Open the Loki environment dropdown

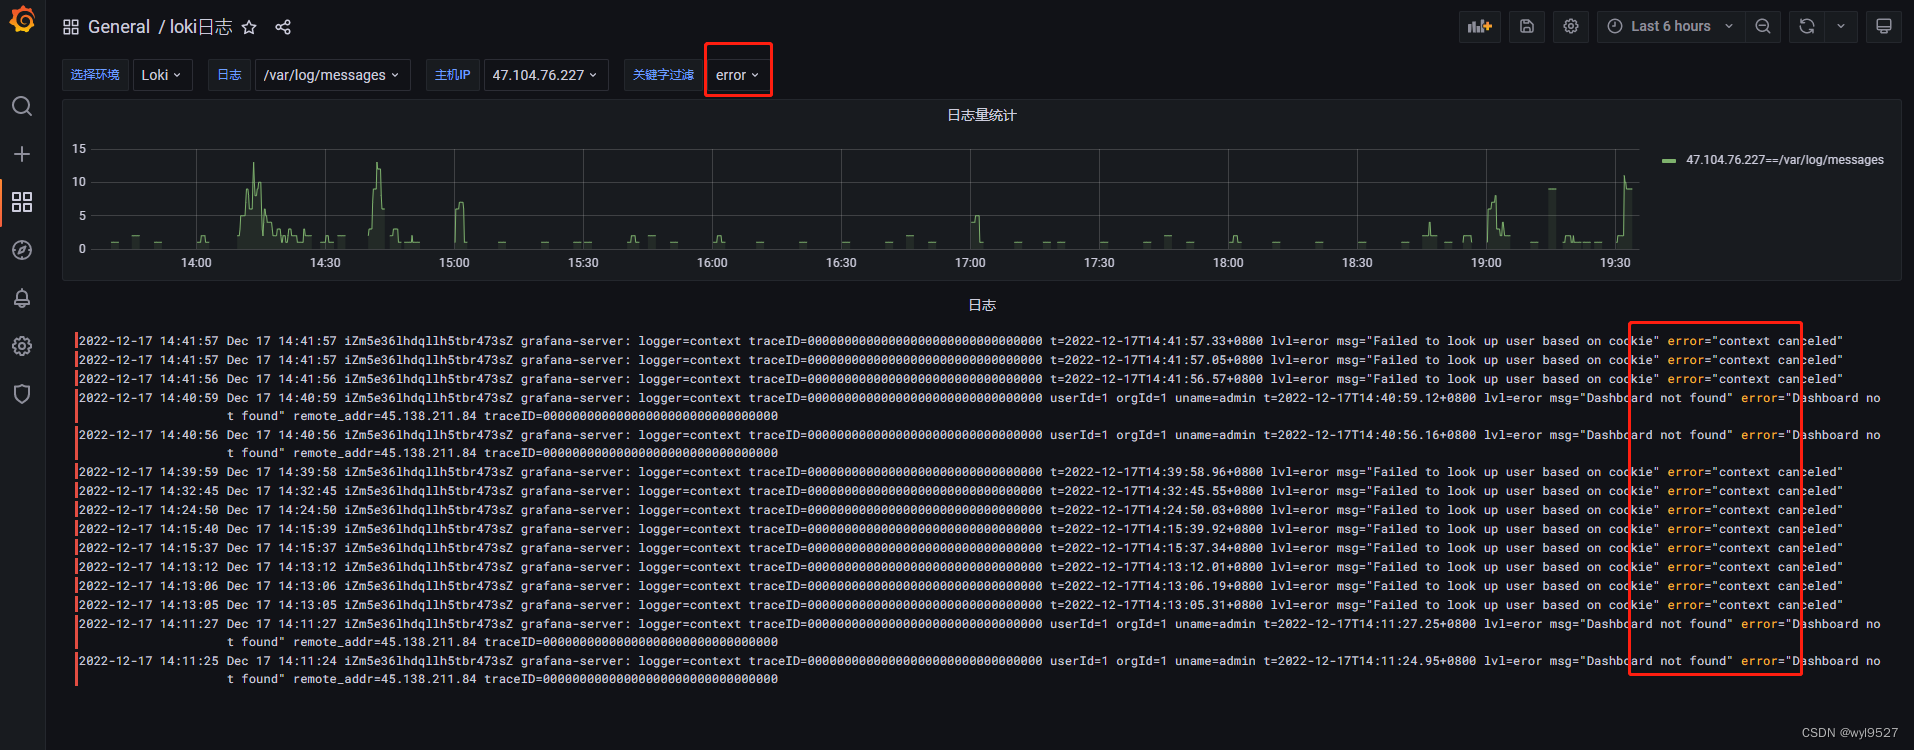click(161, 75)
